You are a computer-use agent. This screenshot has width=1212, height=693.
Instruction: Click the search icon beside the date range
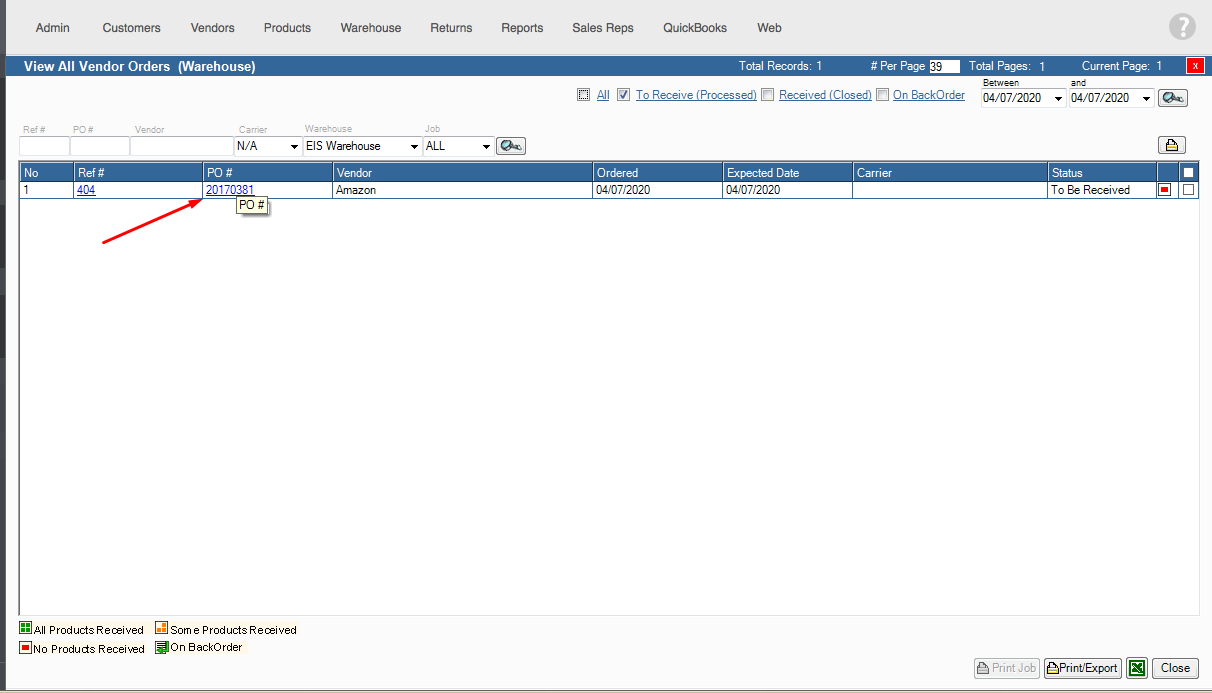[1172, 98]
